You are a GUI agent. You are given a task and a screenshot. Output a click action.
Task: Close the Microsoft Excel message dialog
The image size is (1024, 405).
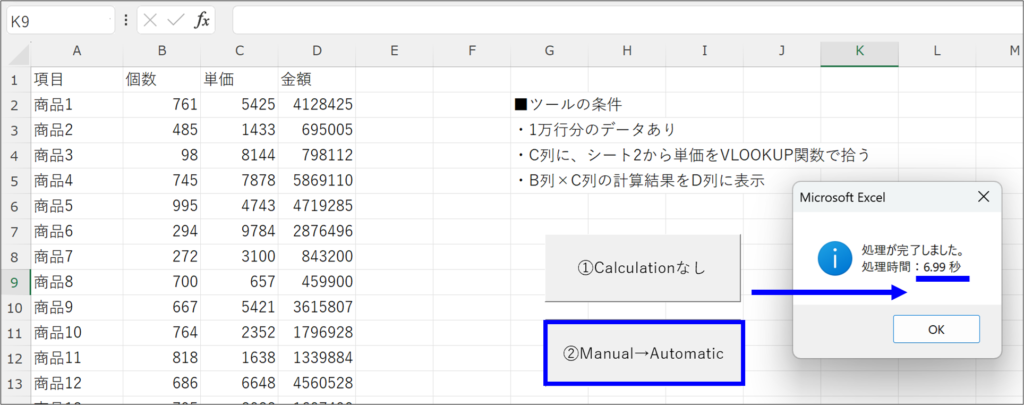pos(983,197)
